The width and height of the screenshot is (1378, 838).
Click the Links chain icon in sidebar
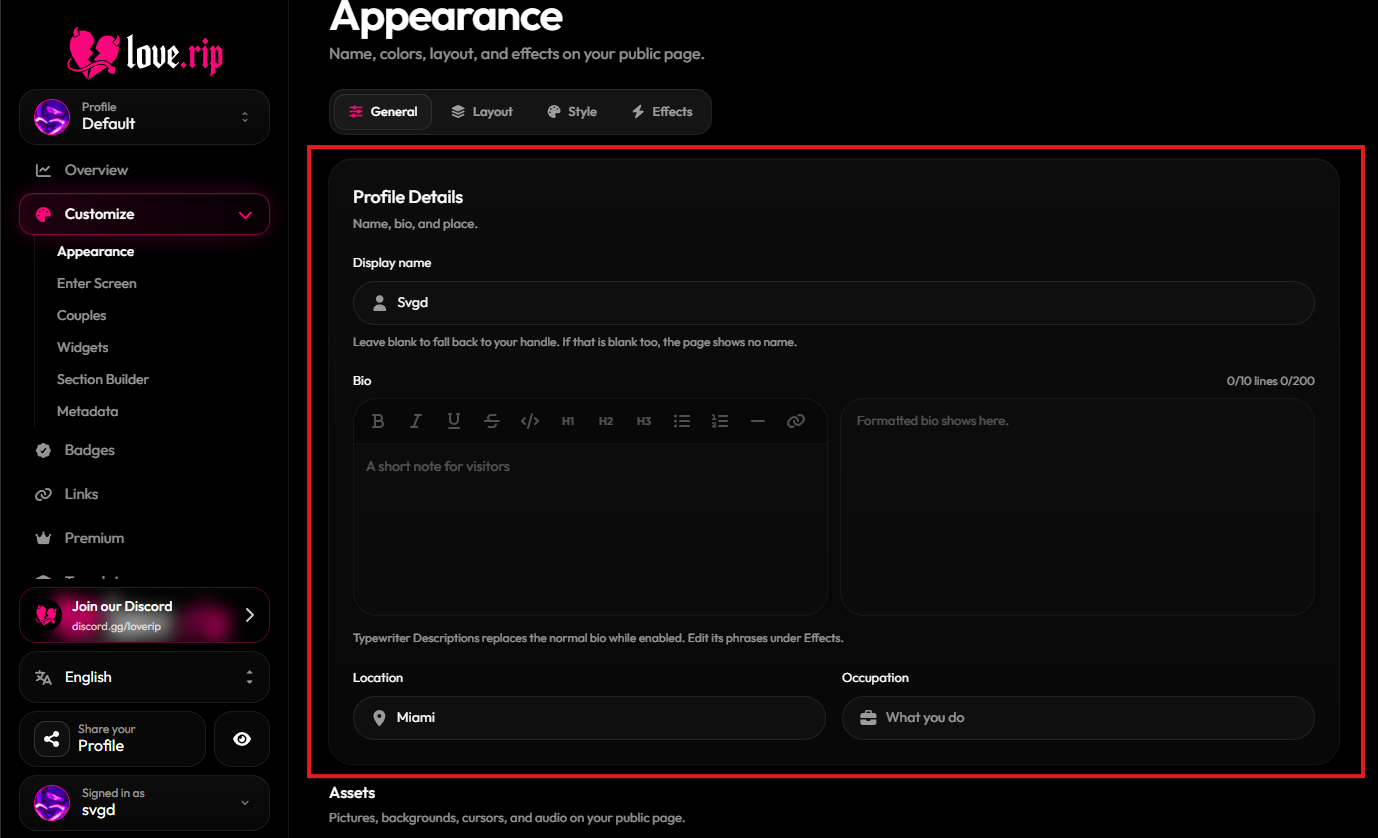coord(43,494)
